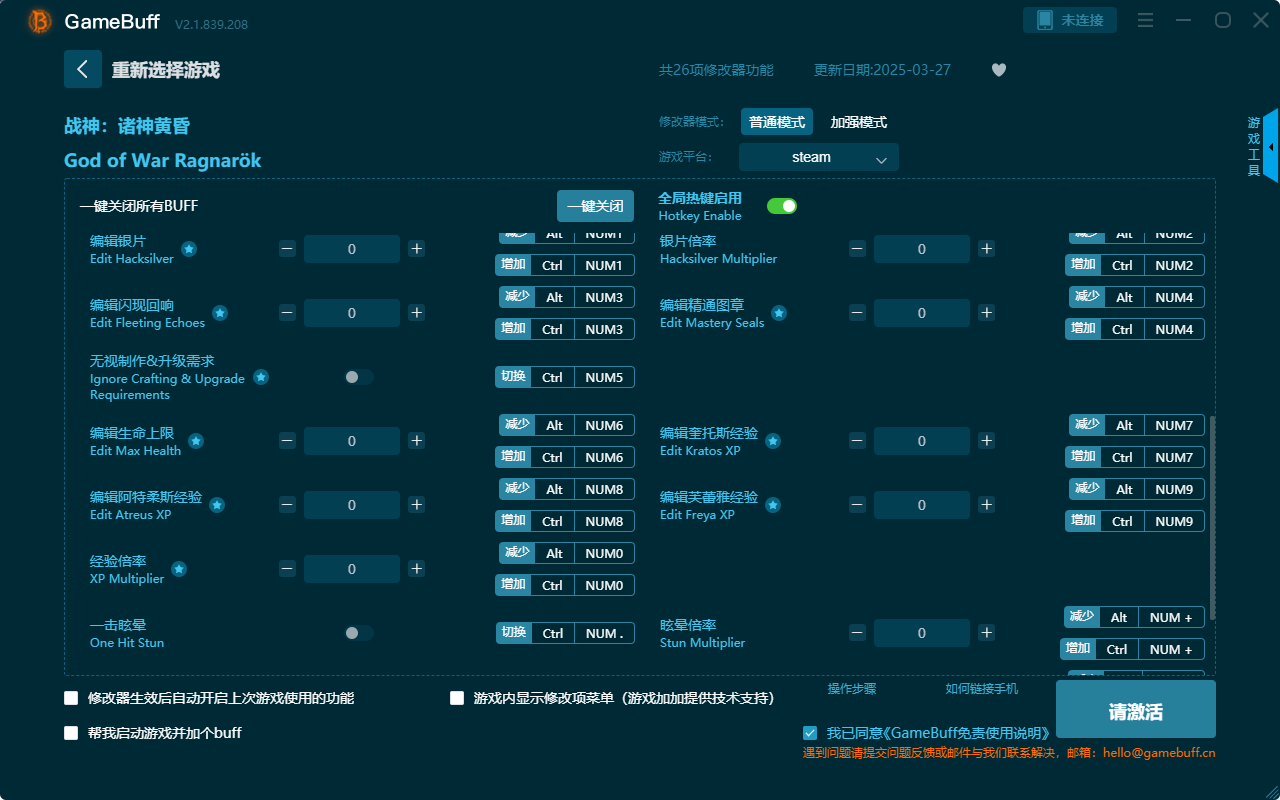Screen dimensions: 1280x800
Task: Click the star beside Edit Hacksilver
Action: (188, 249)
